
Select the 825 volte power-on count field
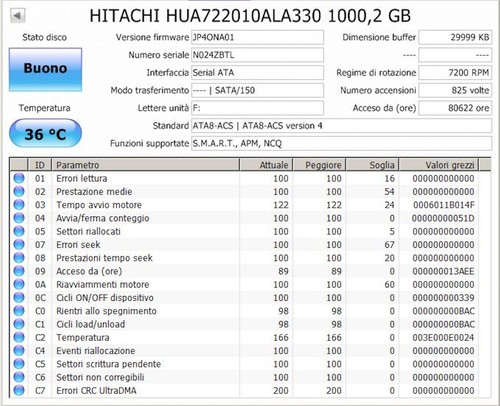(455, 90)
